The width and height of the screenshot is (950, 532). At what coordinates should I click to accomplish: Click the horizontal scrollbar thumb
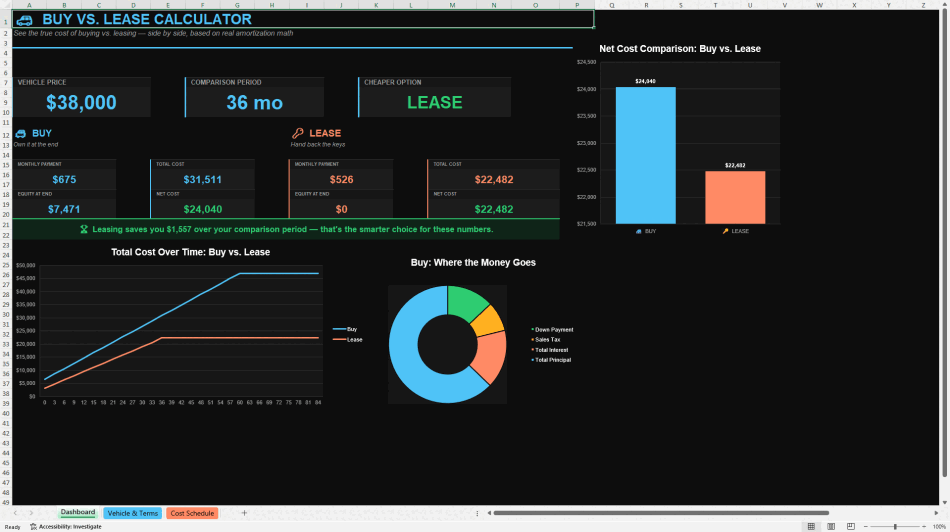pos(660,513)
